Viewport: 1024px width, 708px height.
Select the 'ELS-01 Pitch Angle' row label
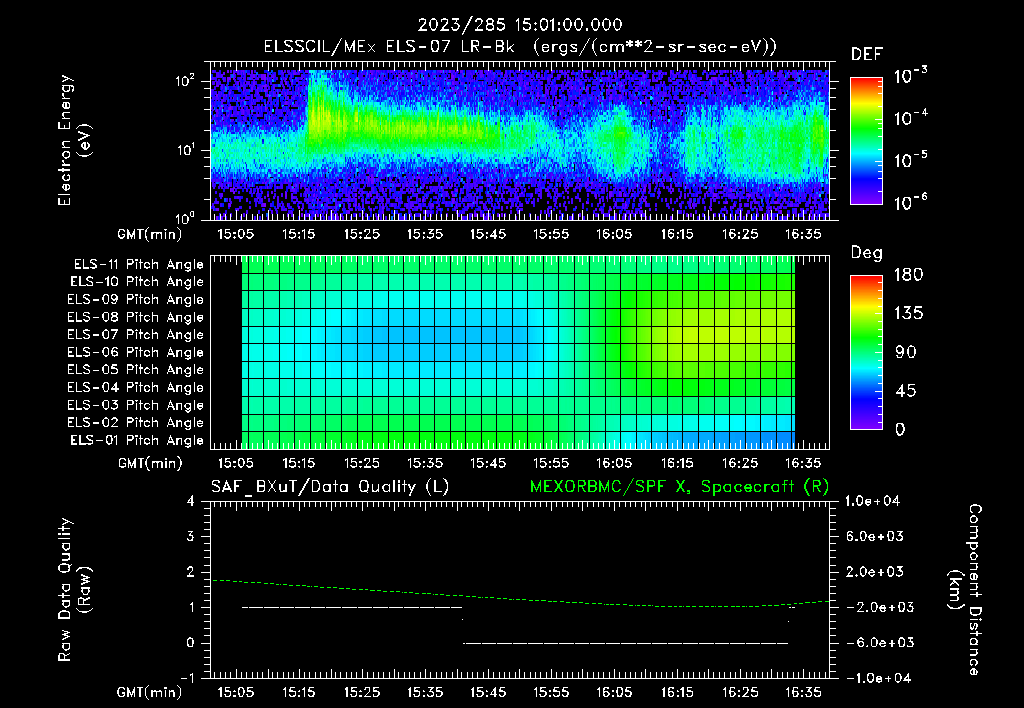click(137, 440)
